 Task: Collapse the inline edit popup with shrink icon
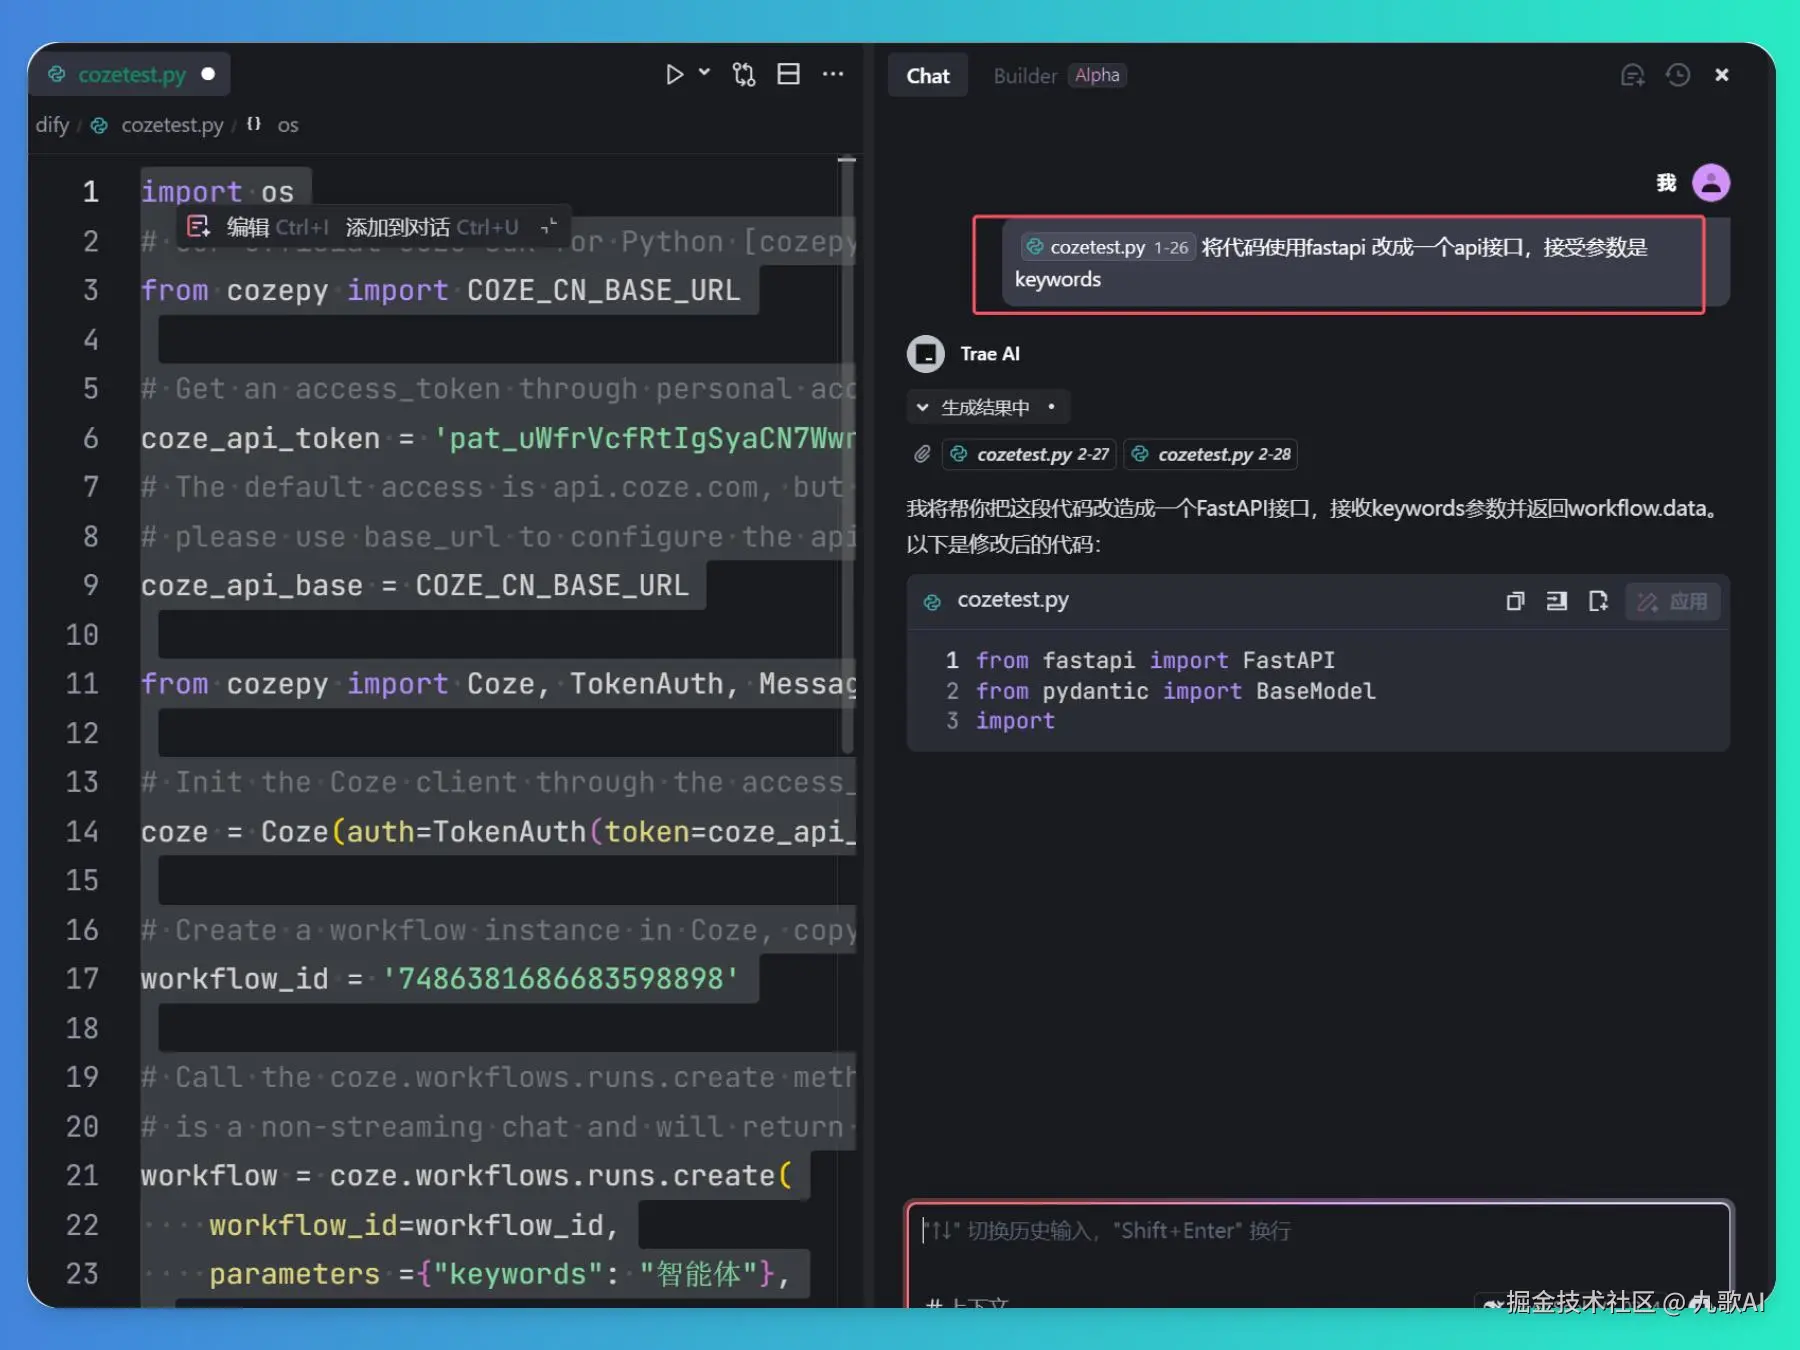click(x=548, y=227)
